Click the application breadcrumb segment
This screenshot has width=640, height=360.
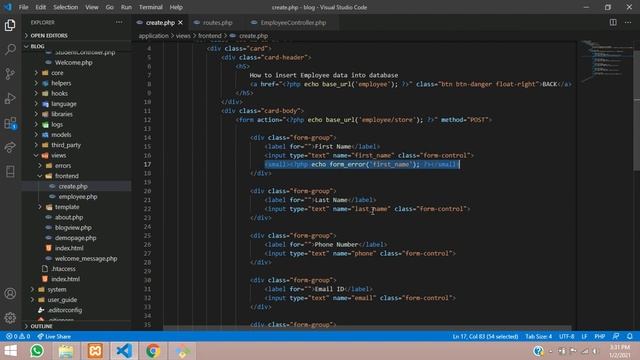click(153, 36)
